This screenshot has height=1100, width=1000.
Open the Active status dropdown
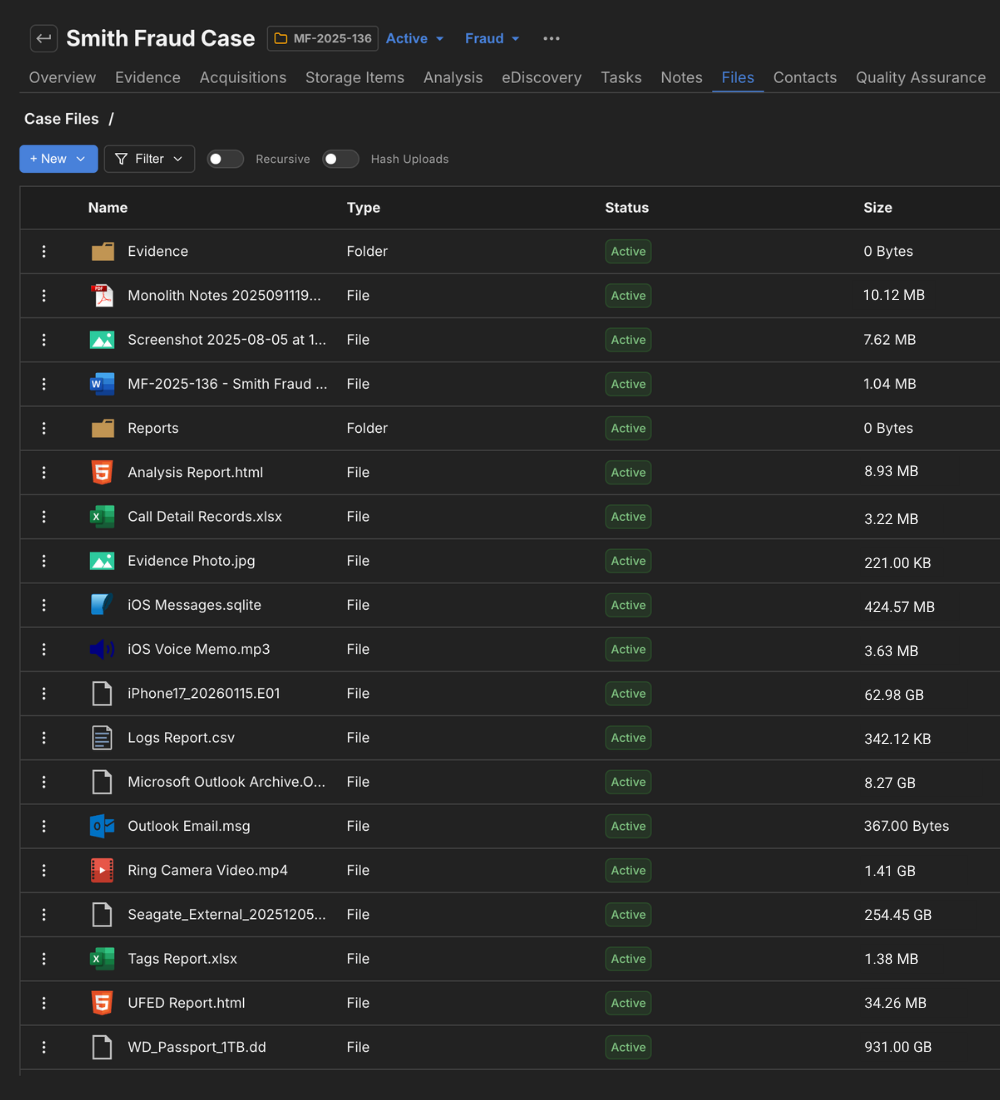pos(414,38)
